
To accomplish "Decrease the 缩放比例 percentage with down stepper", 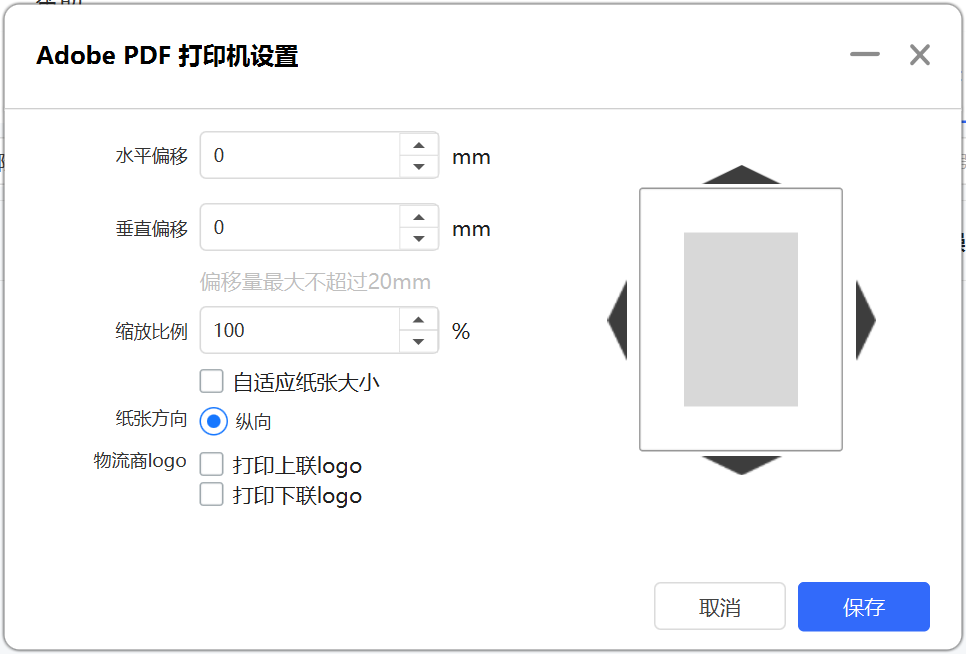I will [419, 342].
